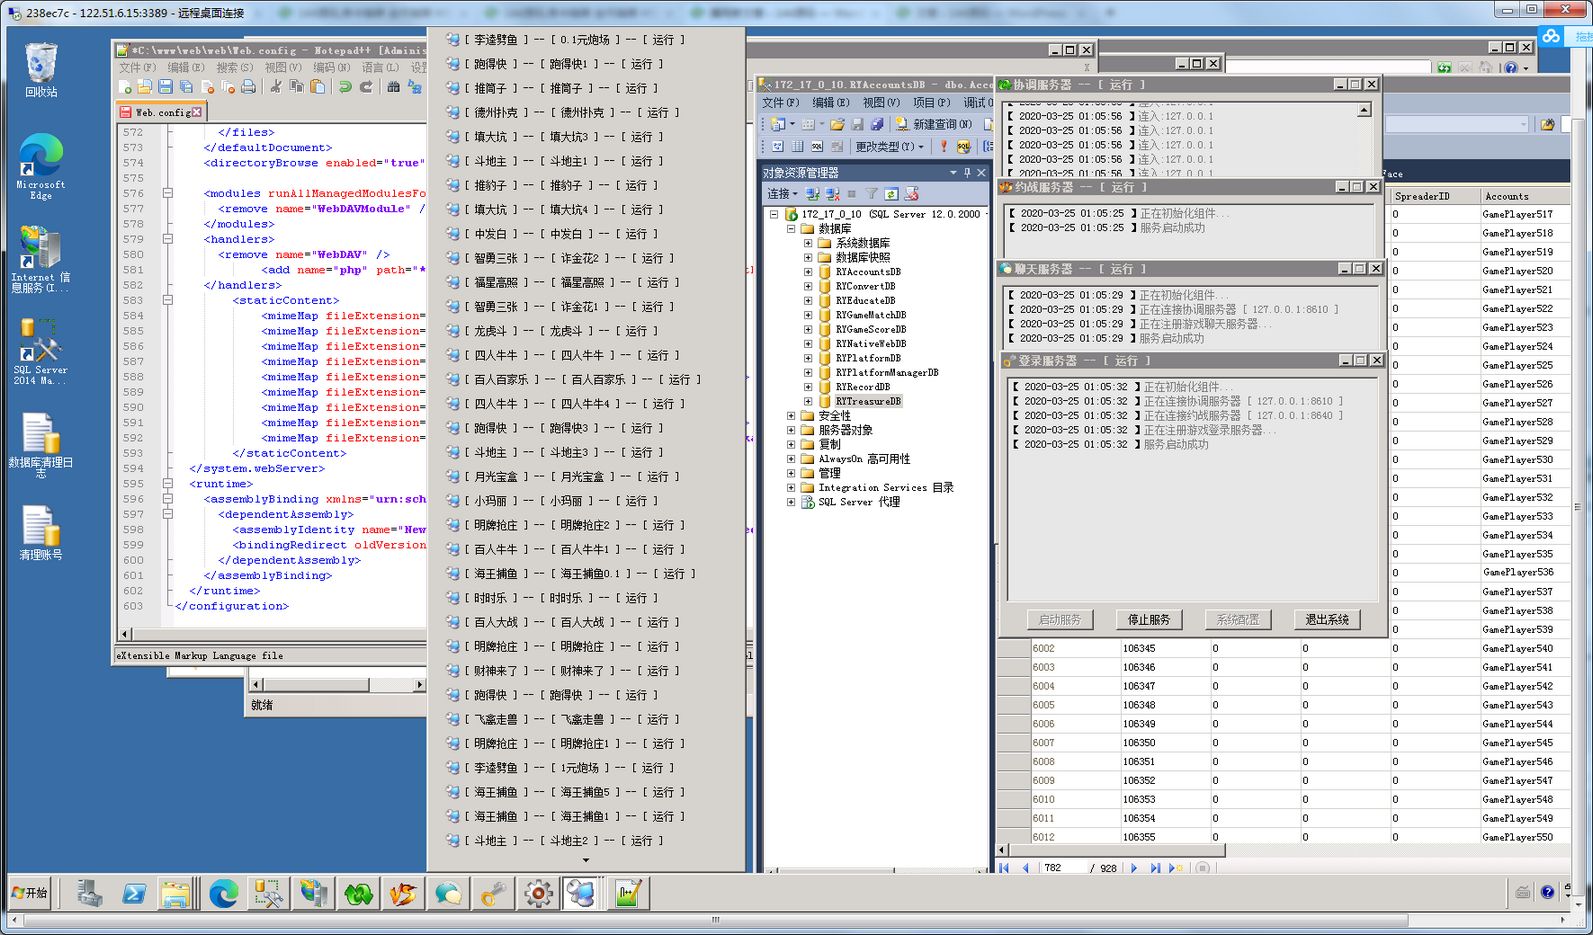The image size is (1593, 935).
Task: Expand the RYTreasureDB database node
Action: click(808, 401)
